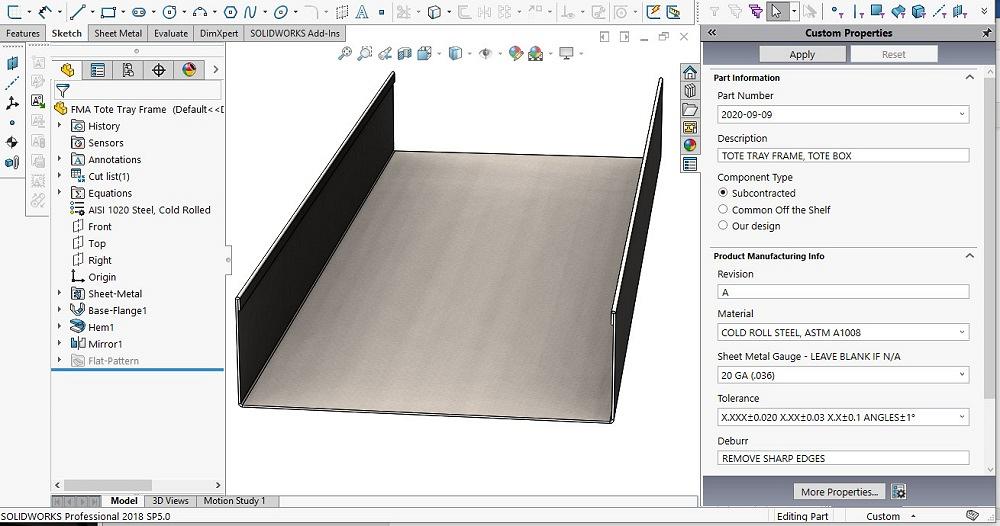The width and height of the screenshot is (1000, 526).
Task: Click the Apply button
Action: pyautogui.click(x=802, y=54)
